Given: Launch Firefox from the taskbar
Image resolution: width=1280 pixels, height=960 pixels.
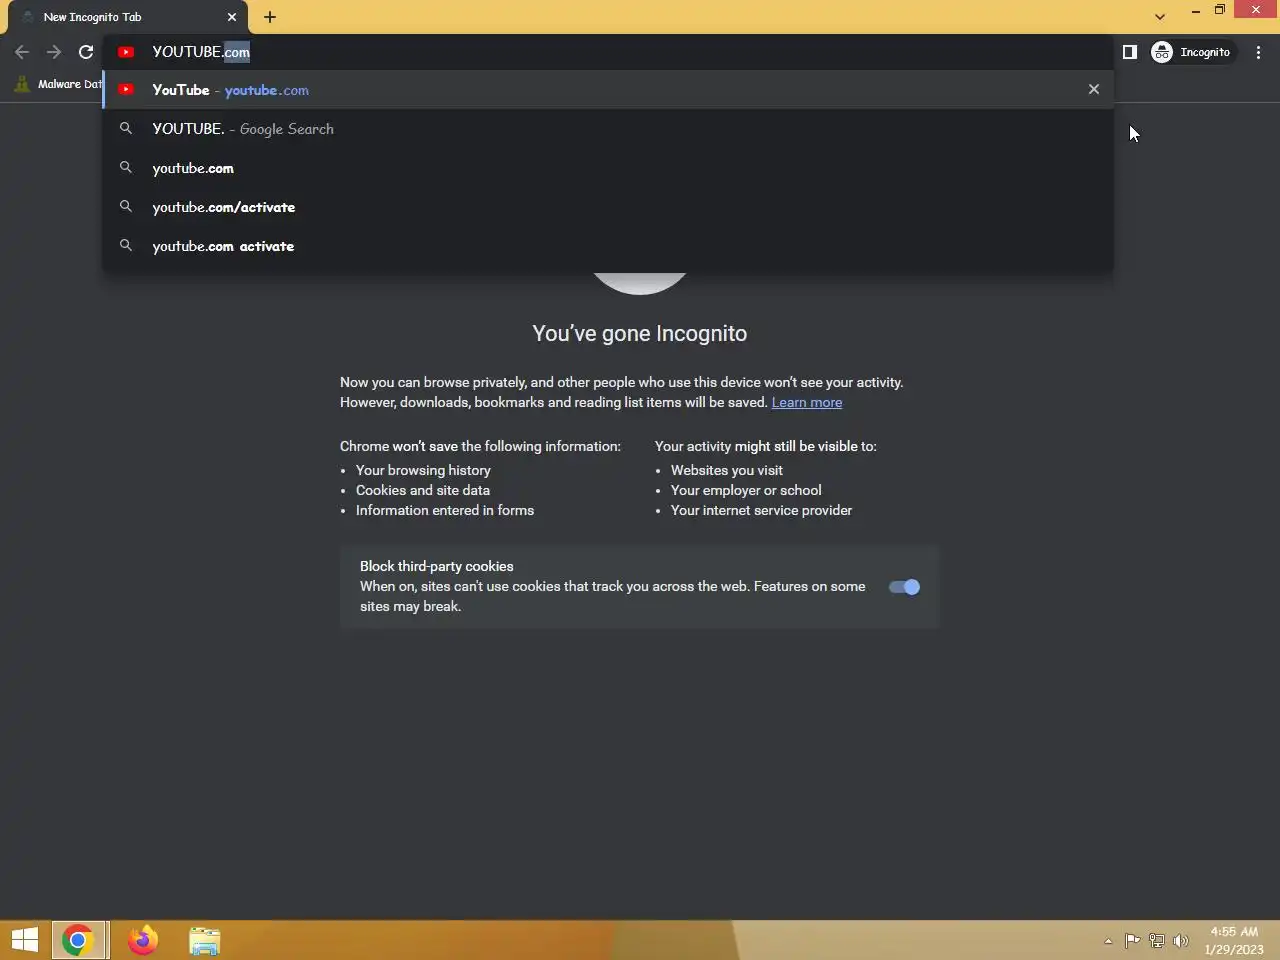Looking at the screenshot, I should click(x=143, y=940).
